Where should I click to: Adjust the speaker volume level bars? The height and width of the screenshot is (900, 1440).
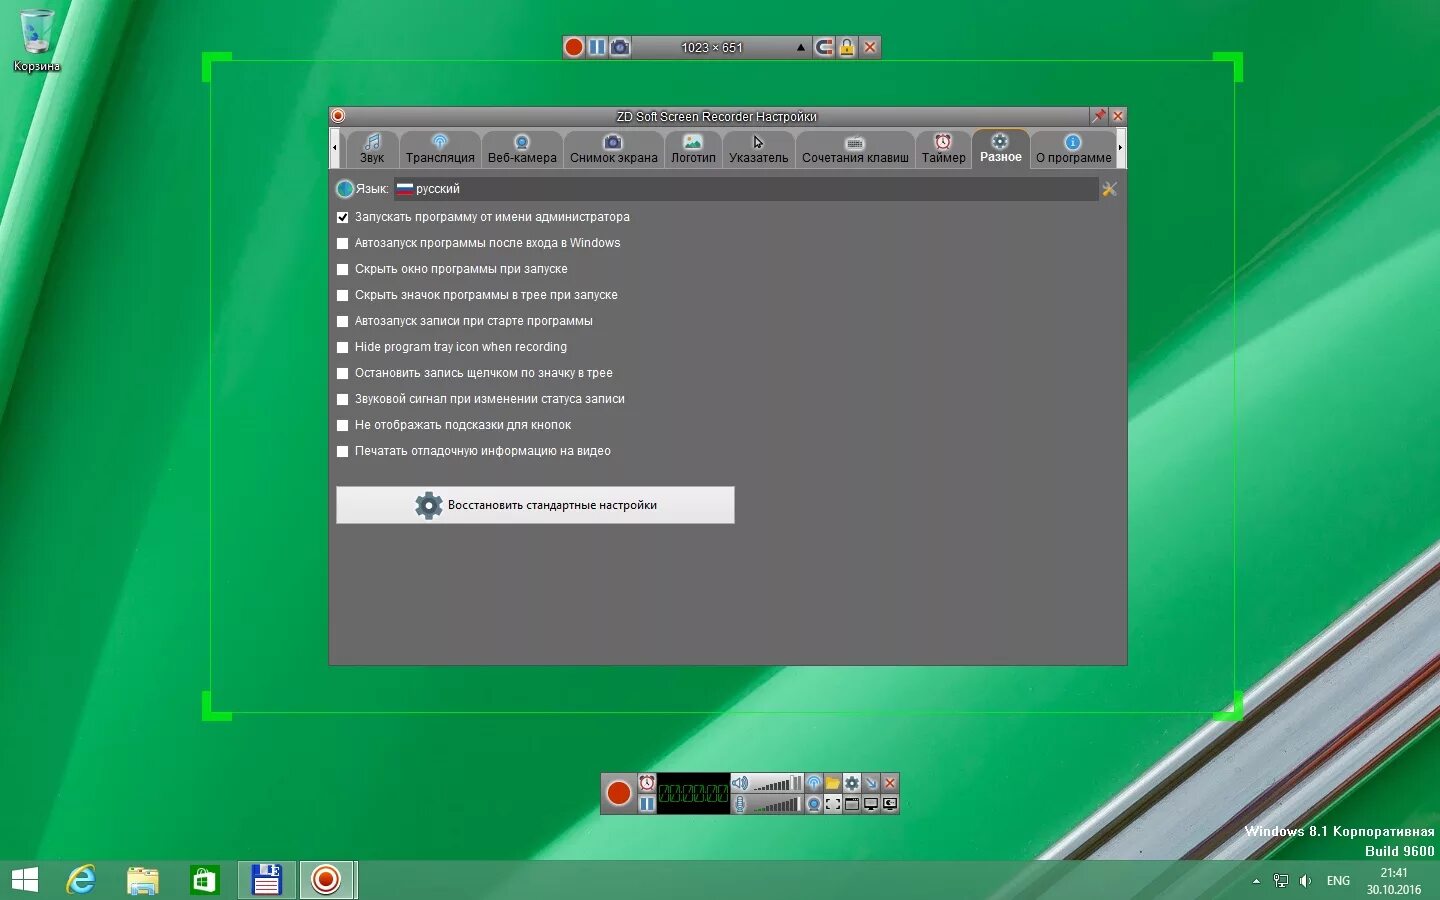777,783
